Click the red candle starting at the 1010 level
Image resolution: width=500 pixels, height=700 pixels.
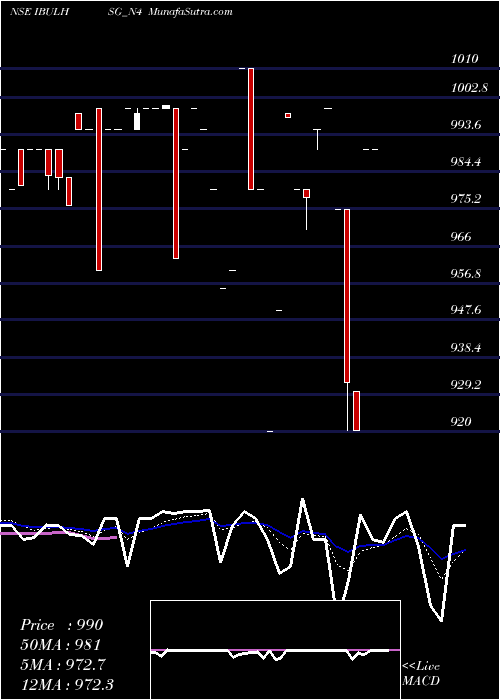[x=251, y=129]
